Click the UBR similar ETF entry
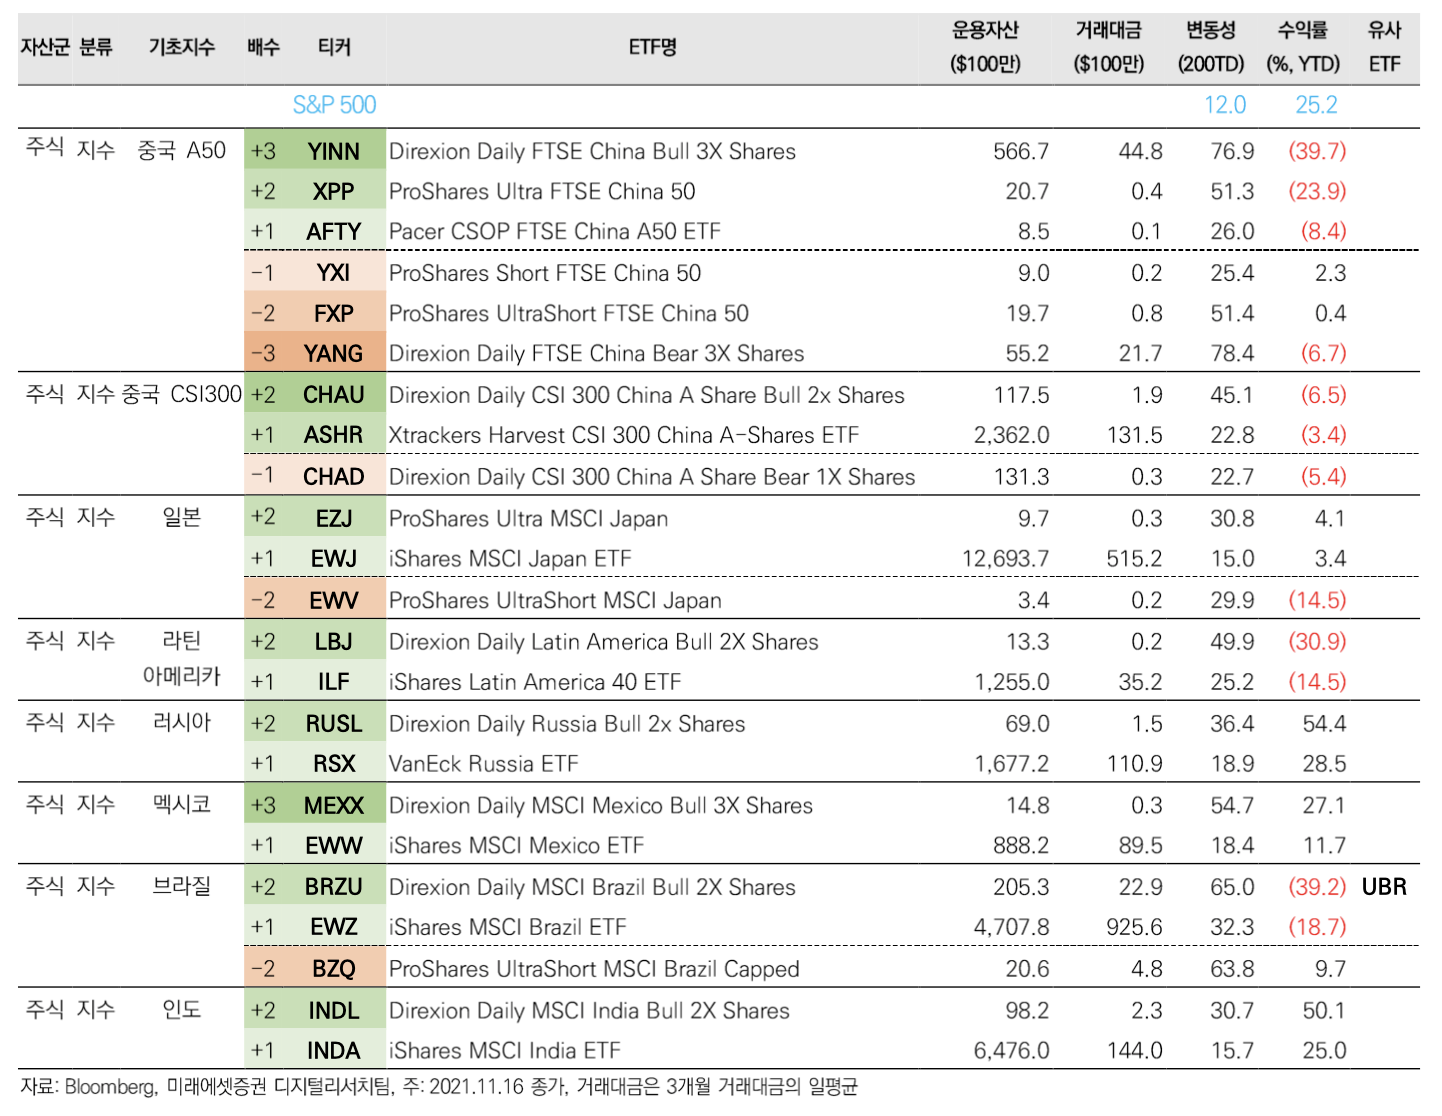This screenshot has width=1442, height=1116. click(1384, 887)
